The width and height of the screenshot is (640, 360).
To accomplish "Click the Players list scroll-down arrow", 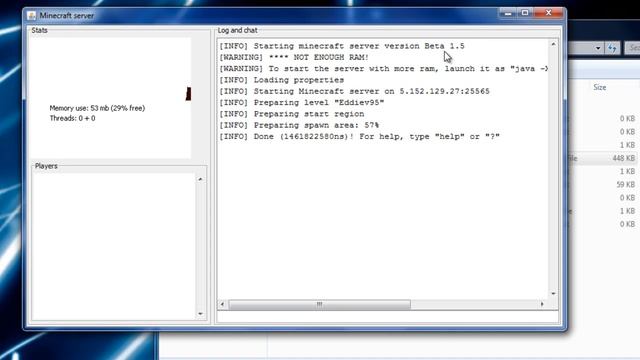I will tap(200, 313).
